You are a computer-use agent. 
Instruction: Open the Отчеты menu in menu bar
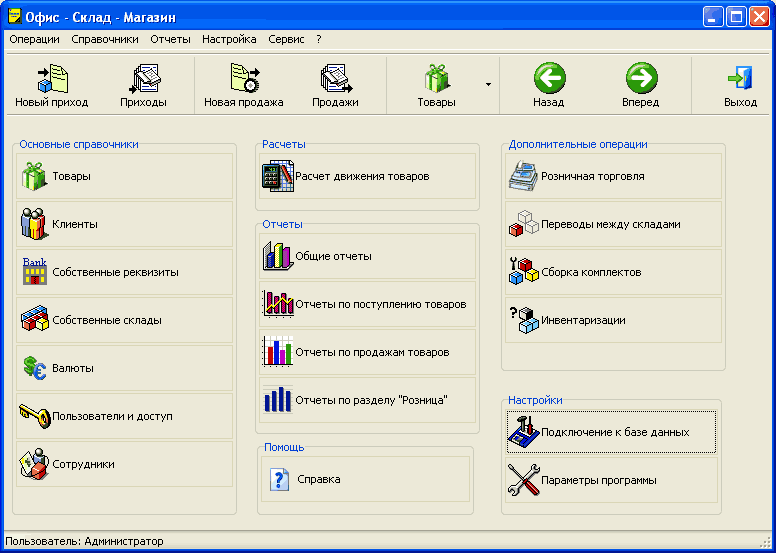170,39
